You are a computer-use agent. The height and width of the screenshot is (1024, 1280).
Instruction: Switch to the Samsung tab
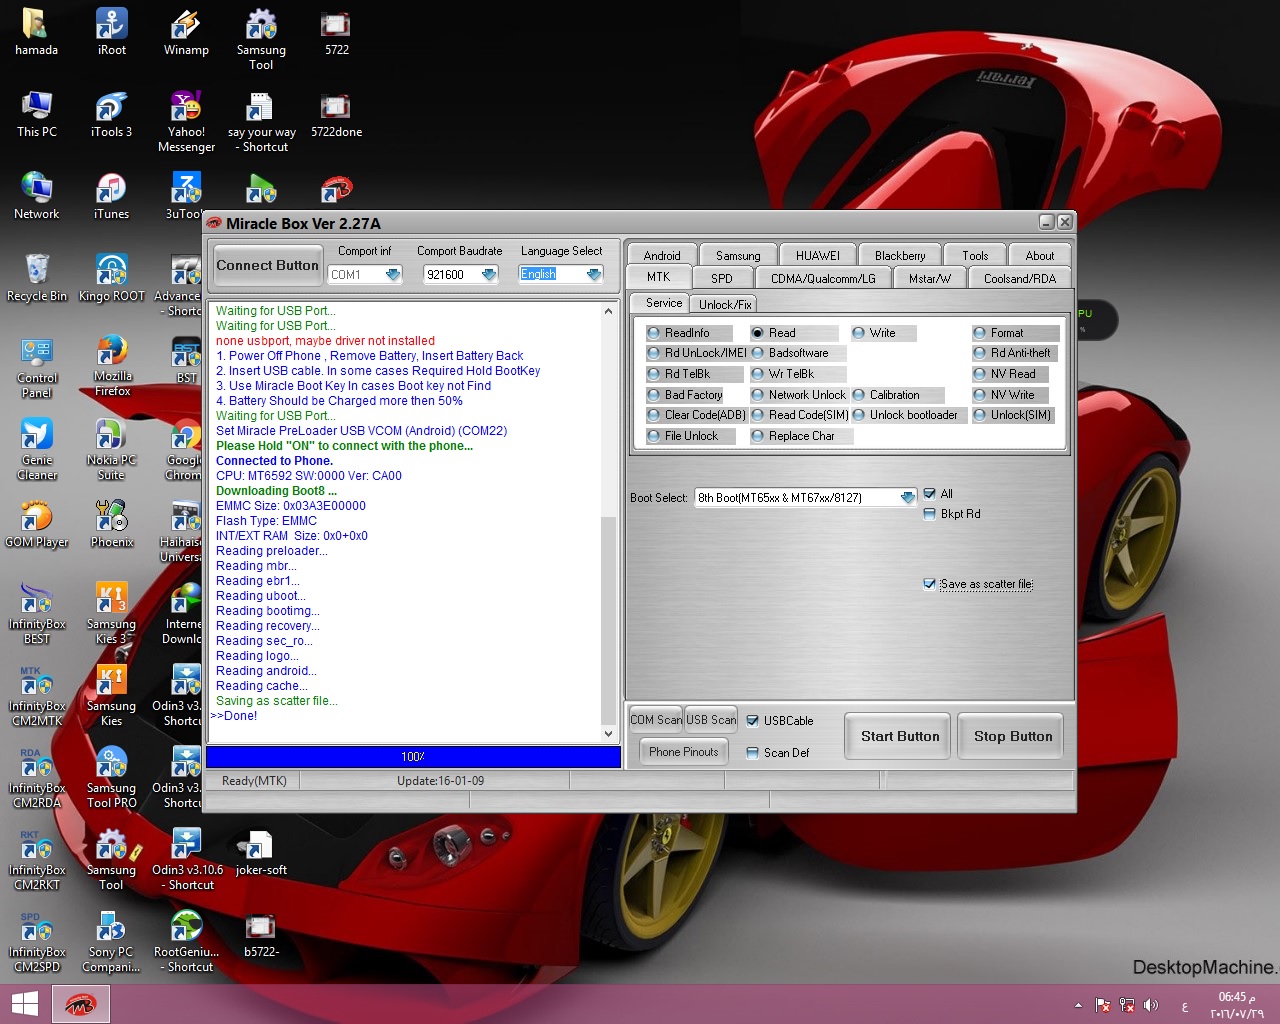click(x=738, y=256)
